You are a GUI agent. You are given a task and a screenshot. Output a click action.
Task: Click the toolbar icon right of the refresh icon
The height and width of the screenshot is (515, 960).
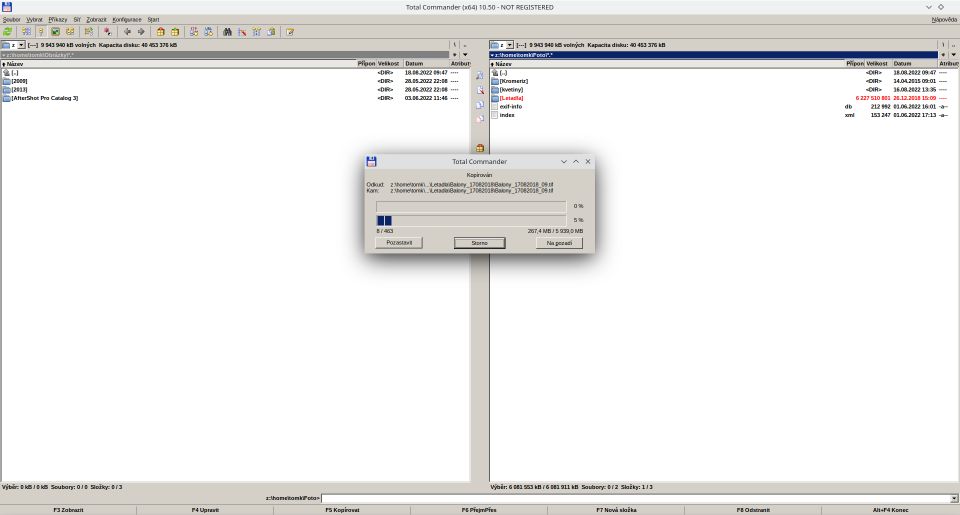26,31
